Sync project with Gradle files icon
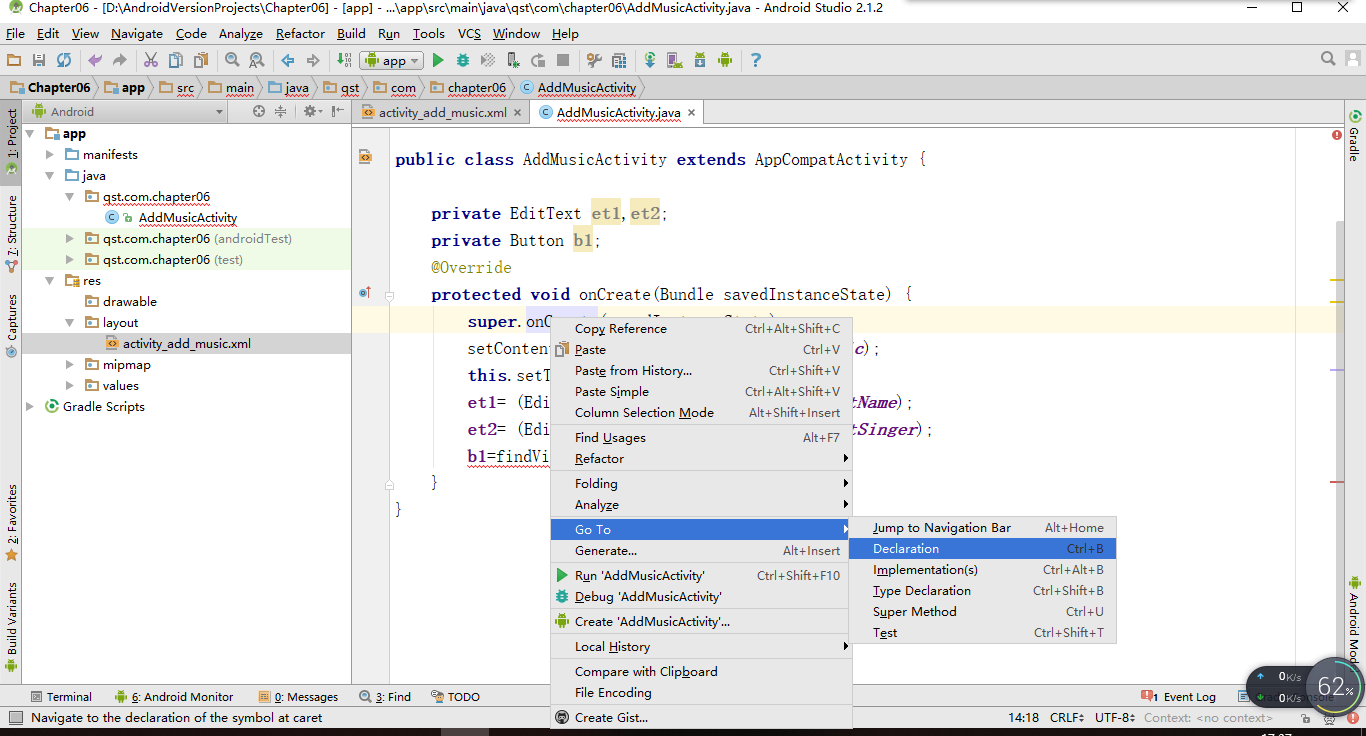Viewport: 1366px width, 736px height. 650,60
